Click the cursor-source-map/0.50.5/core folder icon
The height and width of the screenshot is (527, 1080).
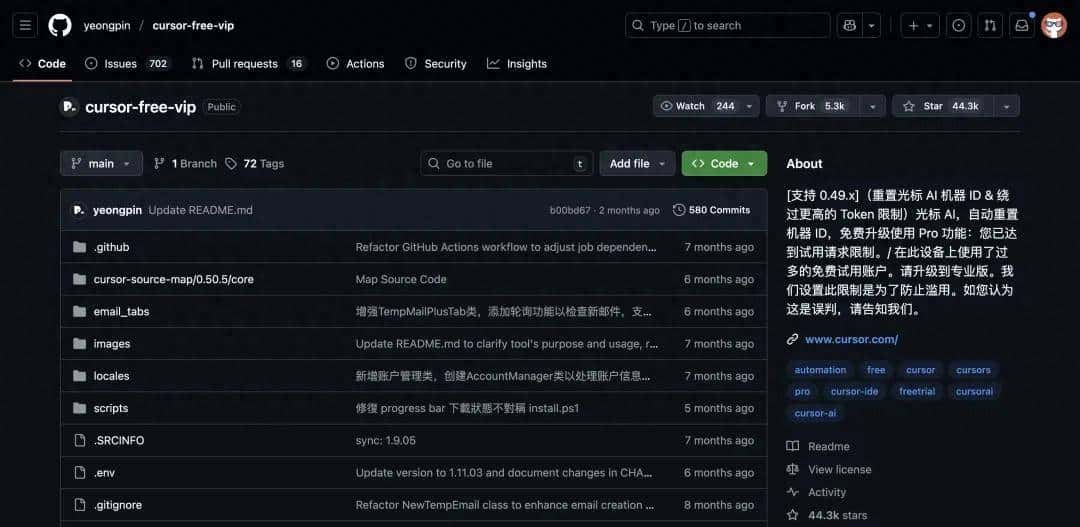coord(80,279)
